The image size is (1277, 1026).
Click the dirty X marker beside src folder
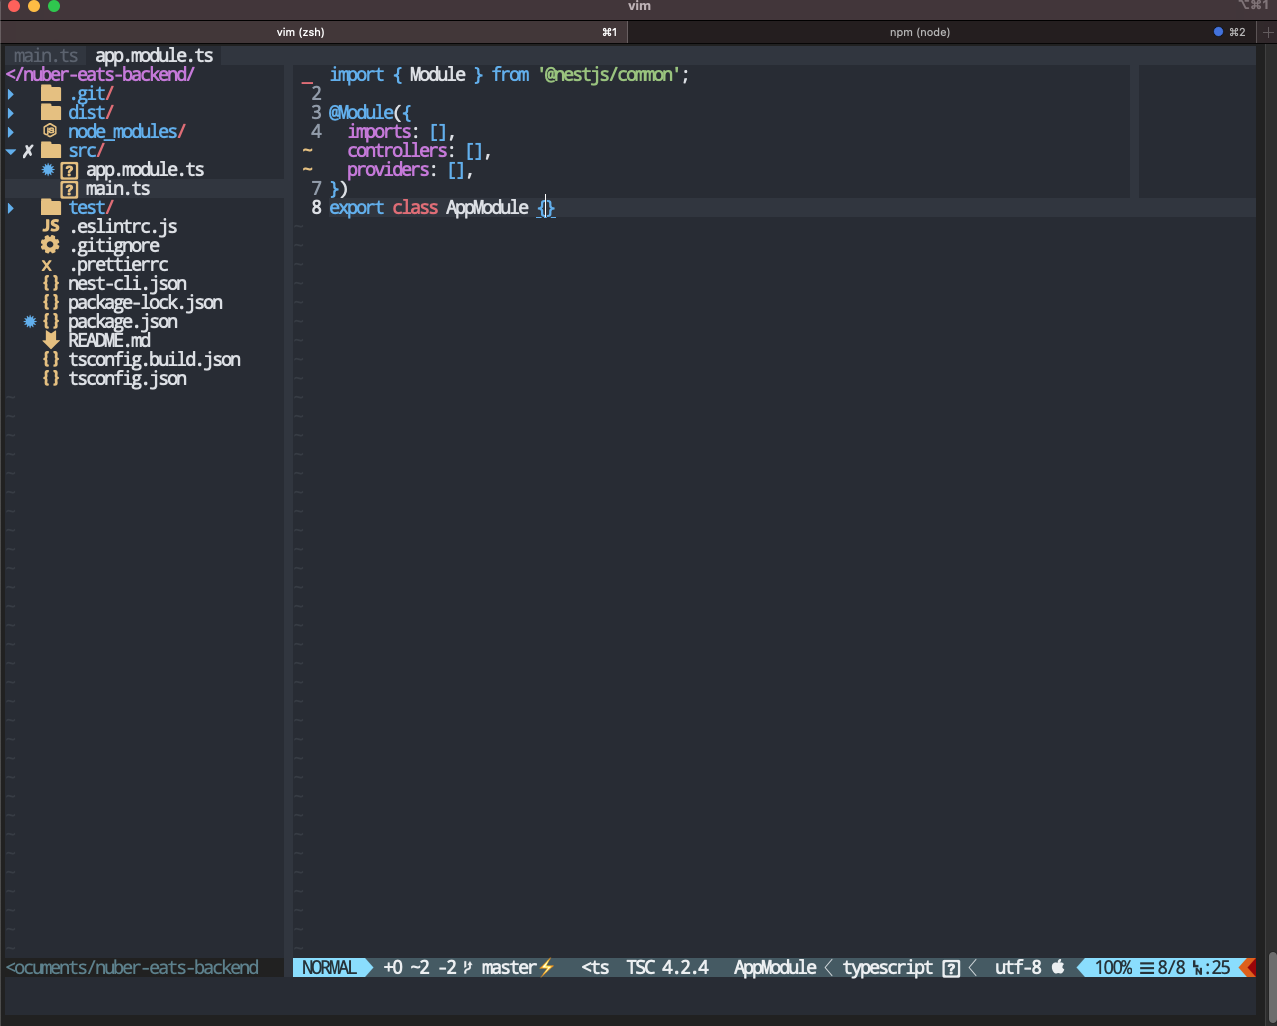[x=28, y=151]
